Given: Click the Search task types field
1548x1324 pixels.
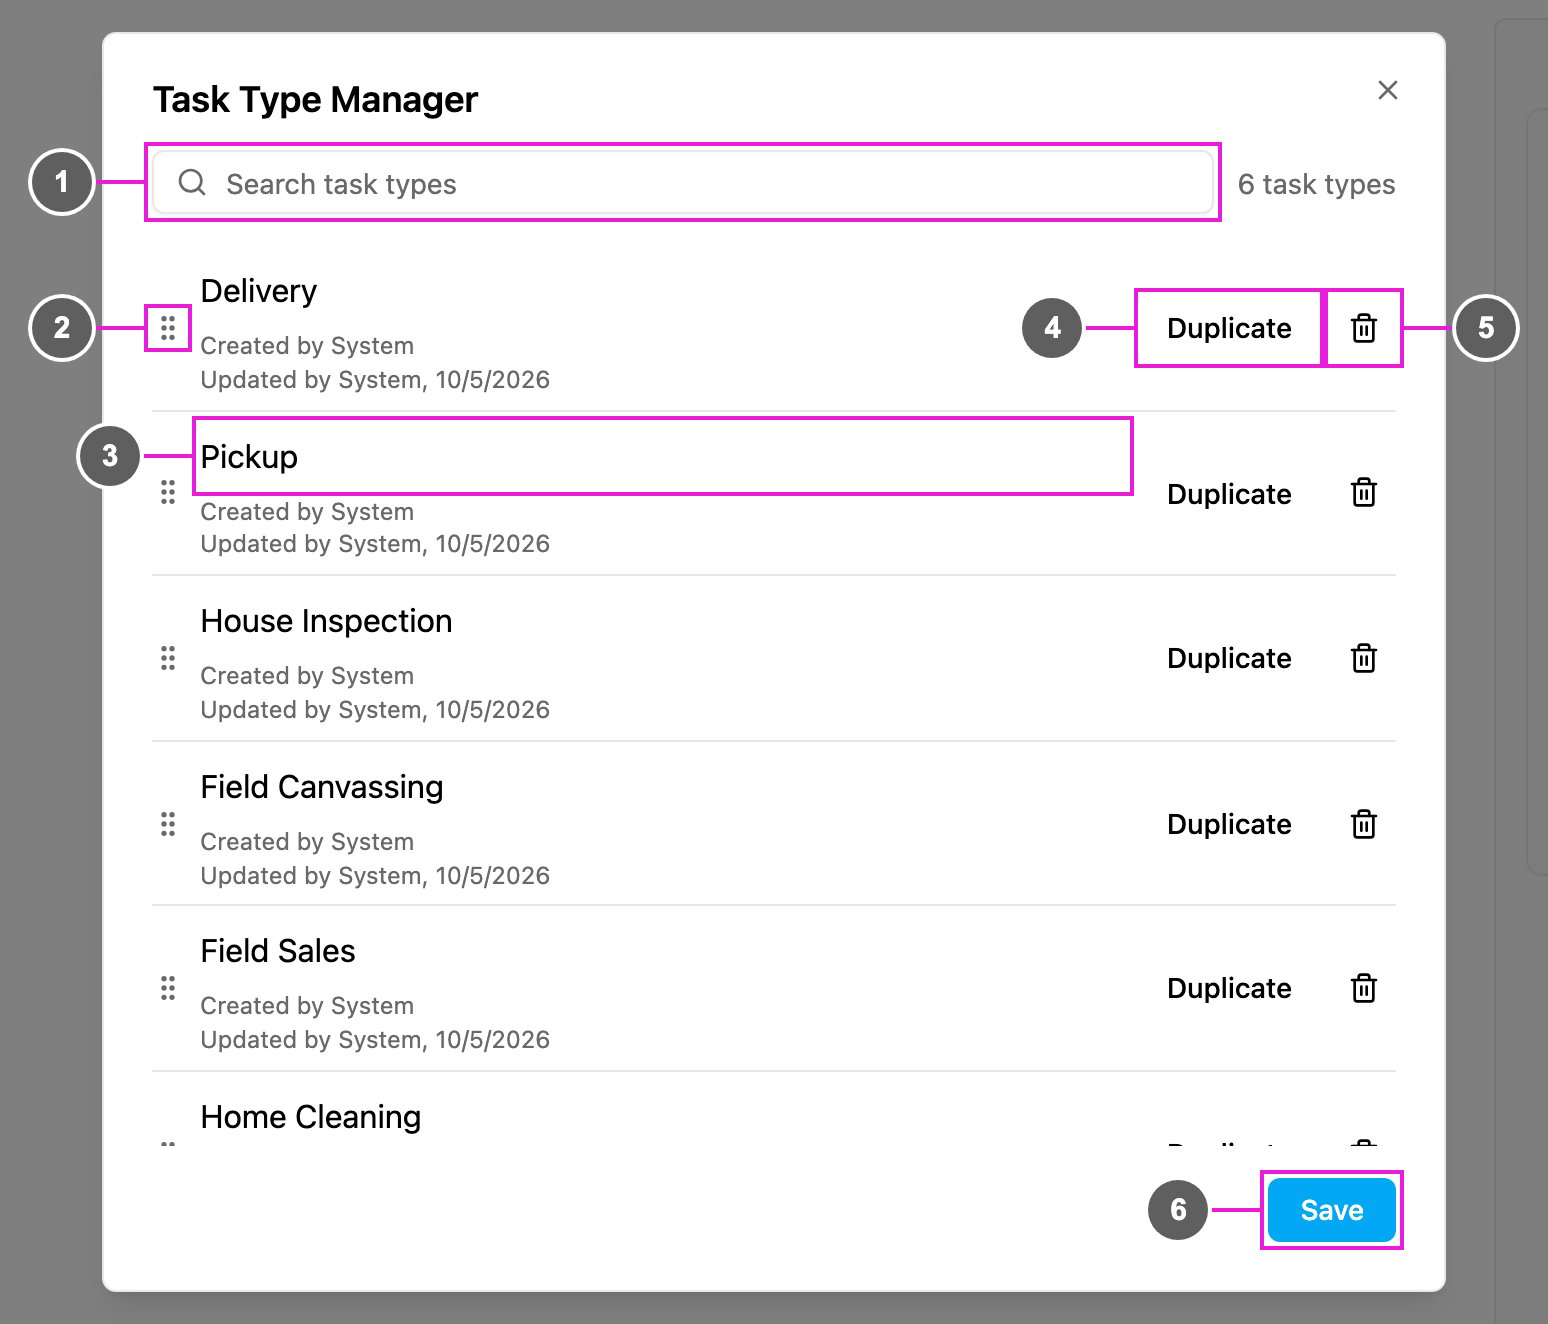Looking at the screenshot, I should [683, 183].
